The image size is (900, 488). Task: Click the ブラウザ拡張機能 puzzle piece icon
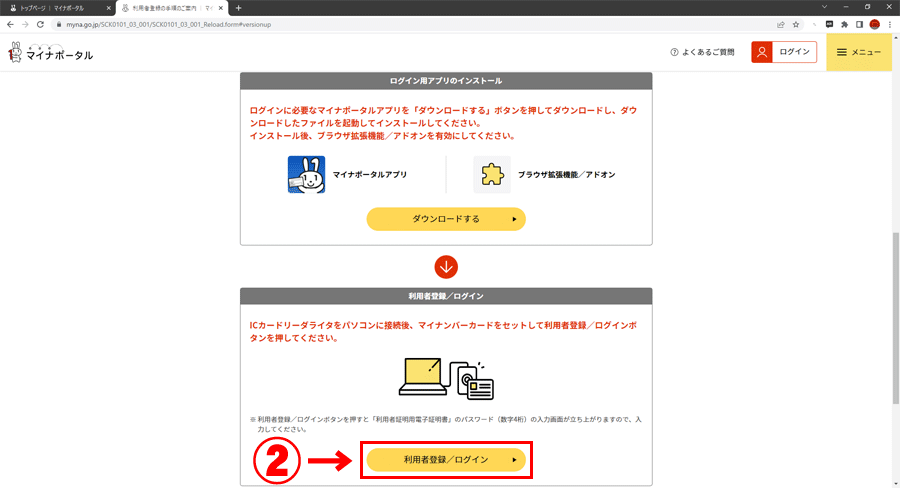[x=492, y=175]
